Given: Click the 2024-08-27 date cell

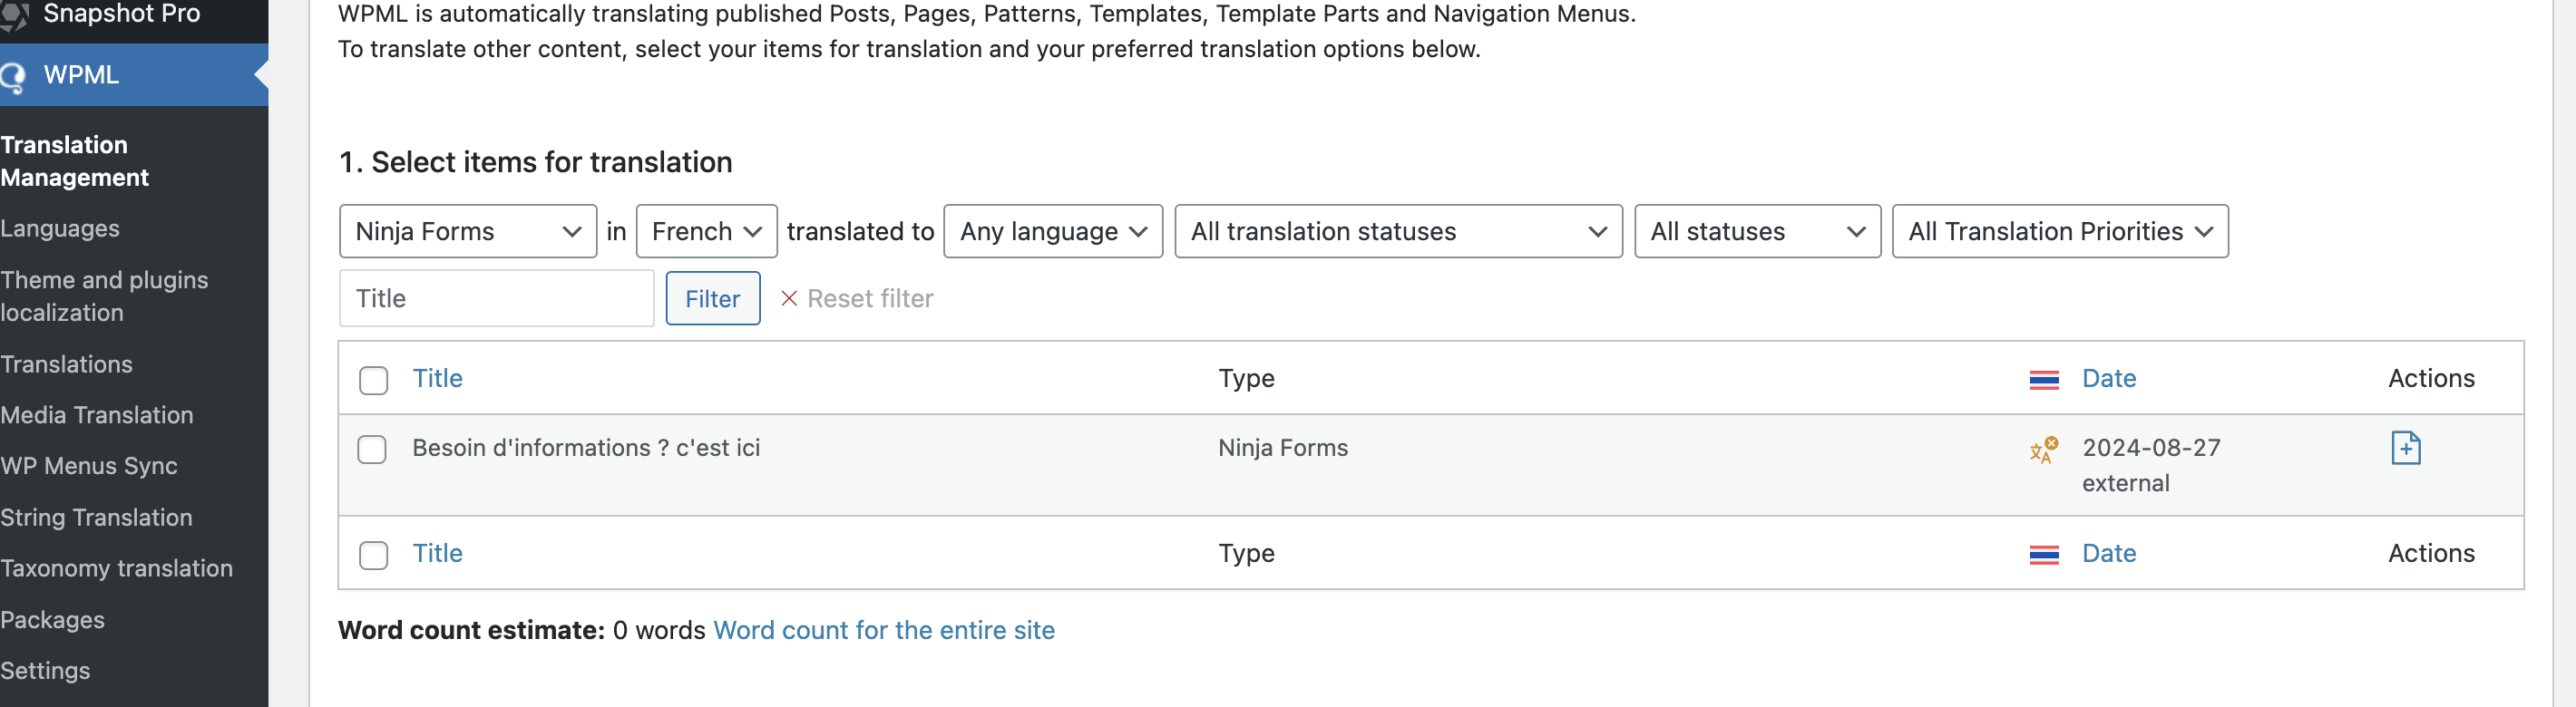Looking at the screenshot, I should click(x=2151, y=448).
